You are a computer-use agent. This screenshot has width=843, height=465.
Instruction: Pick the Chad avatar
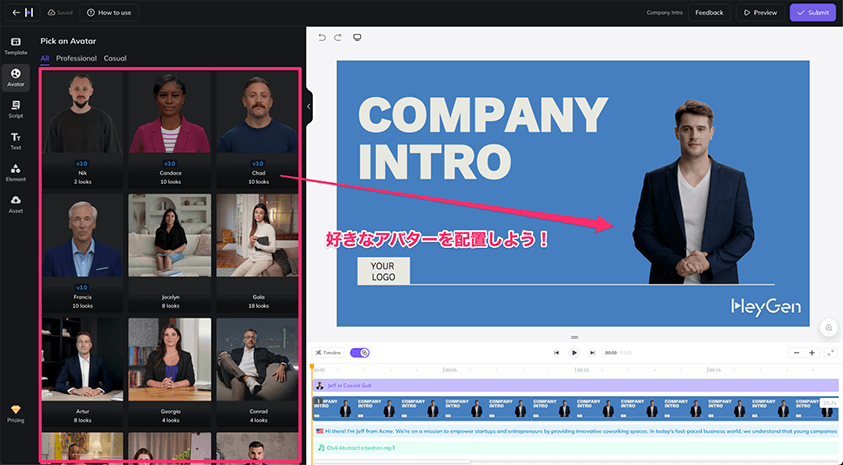(257, 129)
